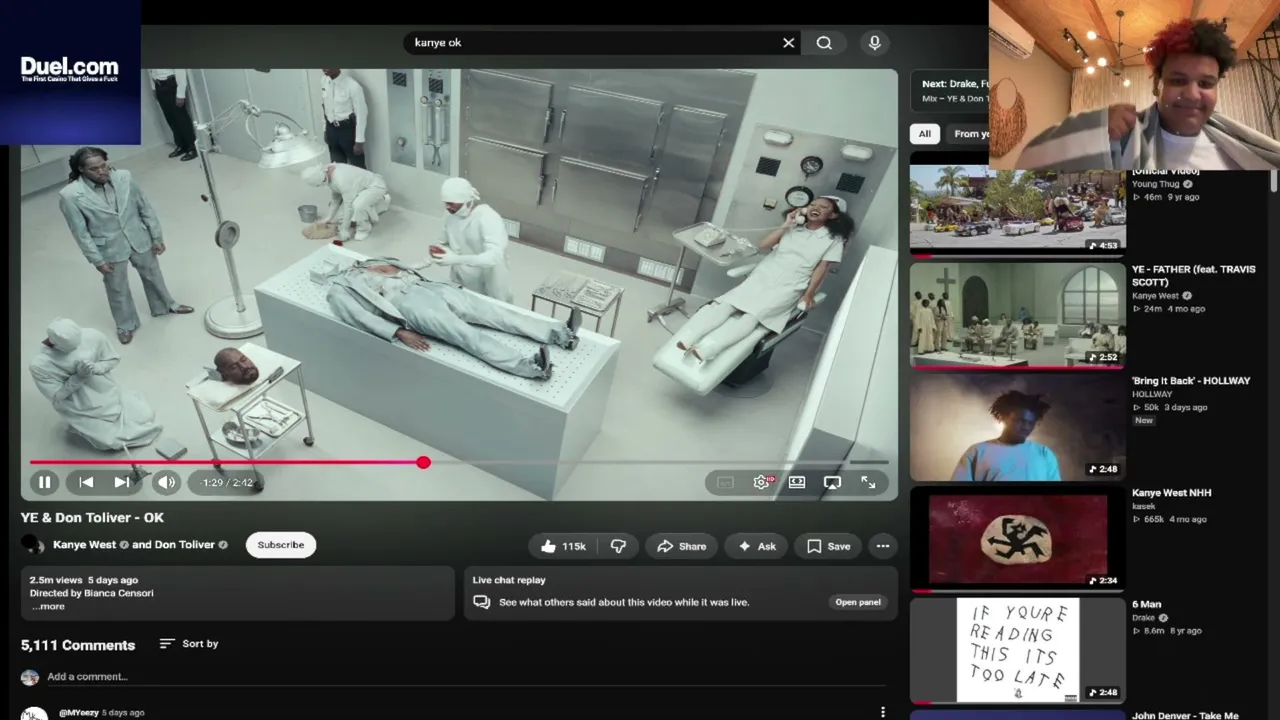Dislike the video with thumbs down
Image resolution: width=1280 pixels, height=720 pixels.
pyautogui.click(x=618, y=546)
